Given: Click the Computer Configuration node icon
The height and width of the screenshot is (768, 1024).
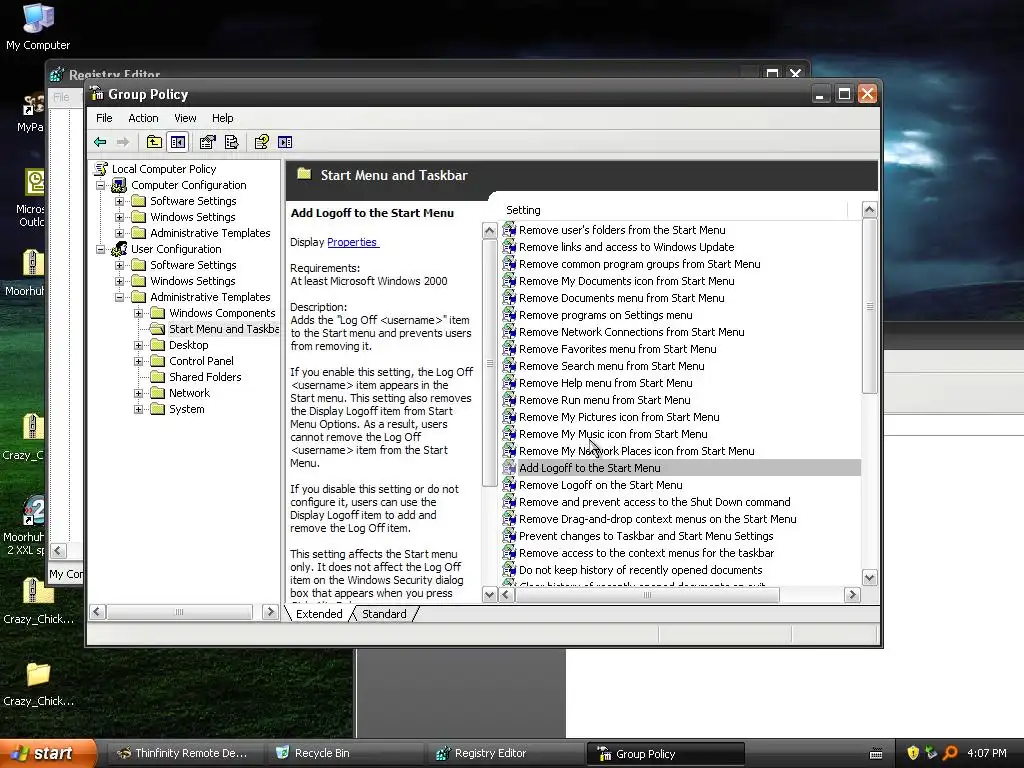Looking at the screenshot, I should (119, 185).
